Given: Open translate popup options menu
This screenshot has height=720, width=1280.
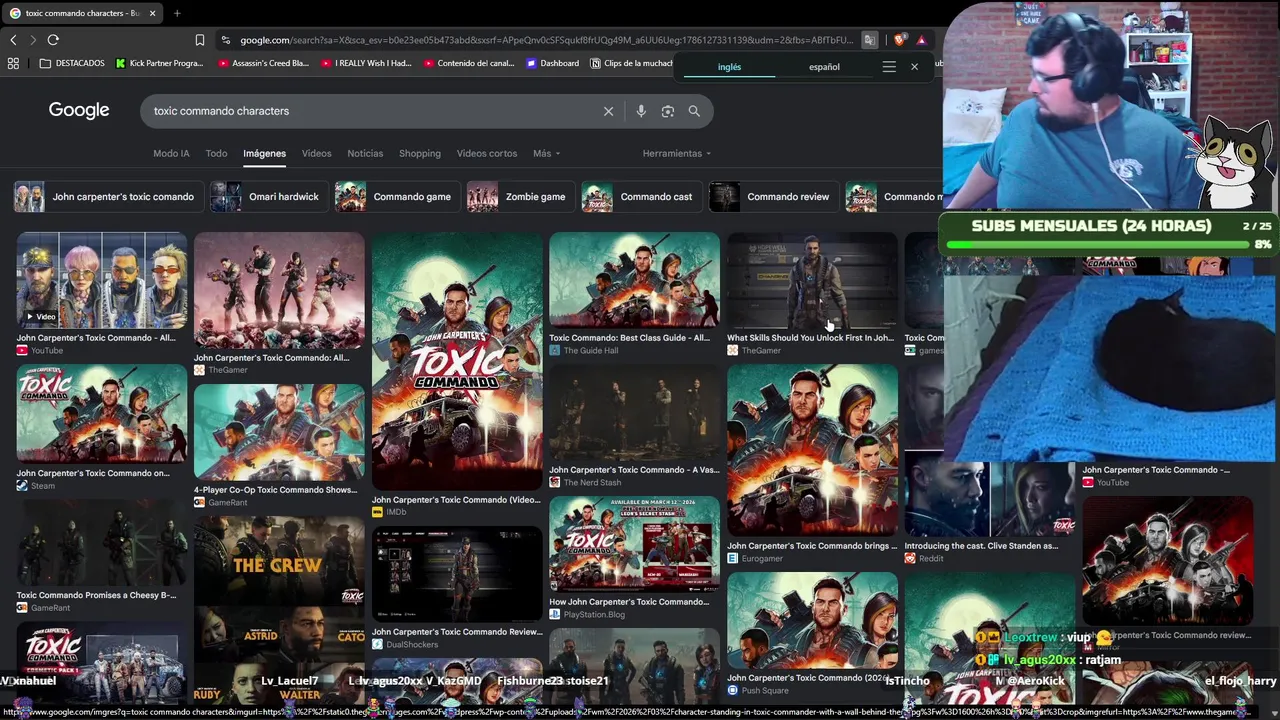Looking at the screenshot, I should (x=889, y=67).
